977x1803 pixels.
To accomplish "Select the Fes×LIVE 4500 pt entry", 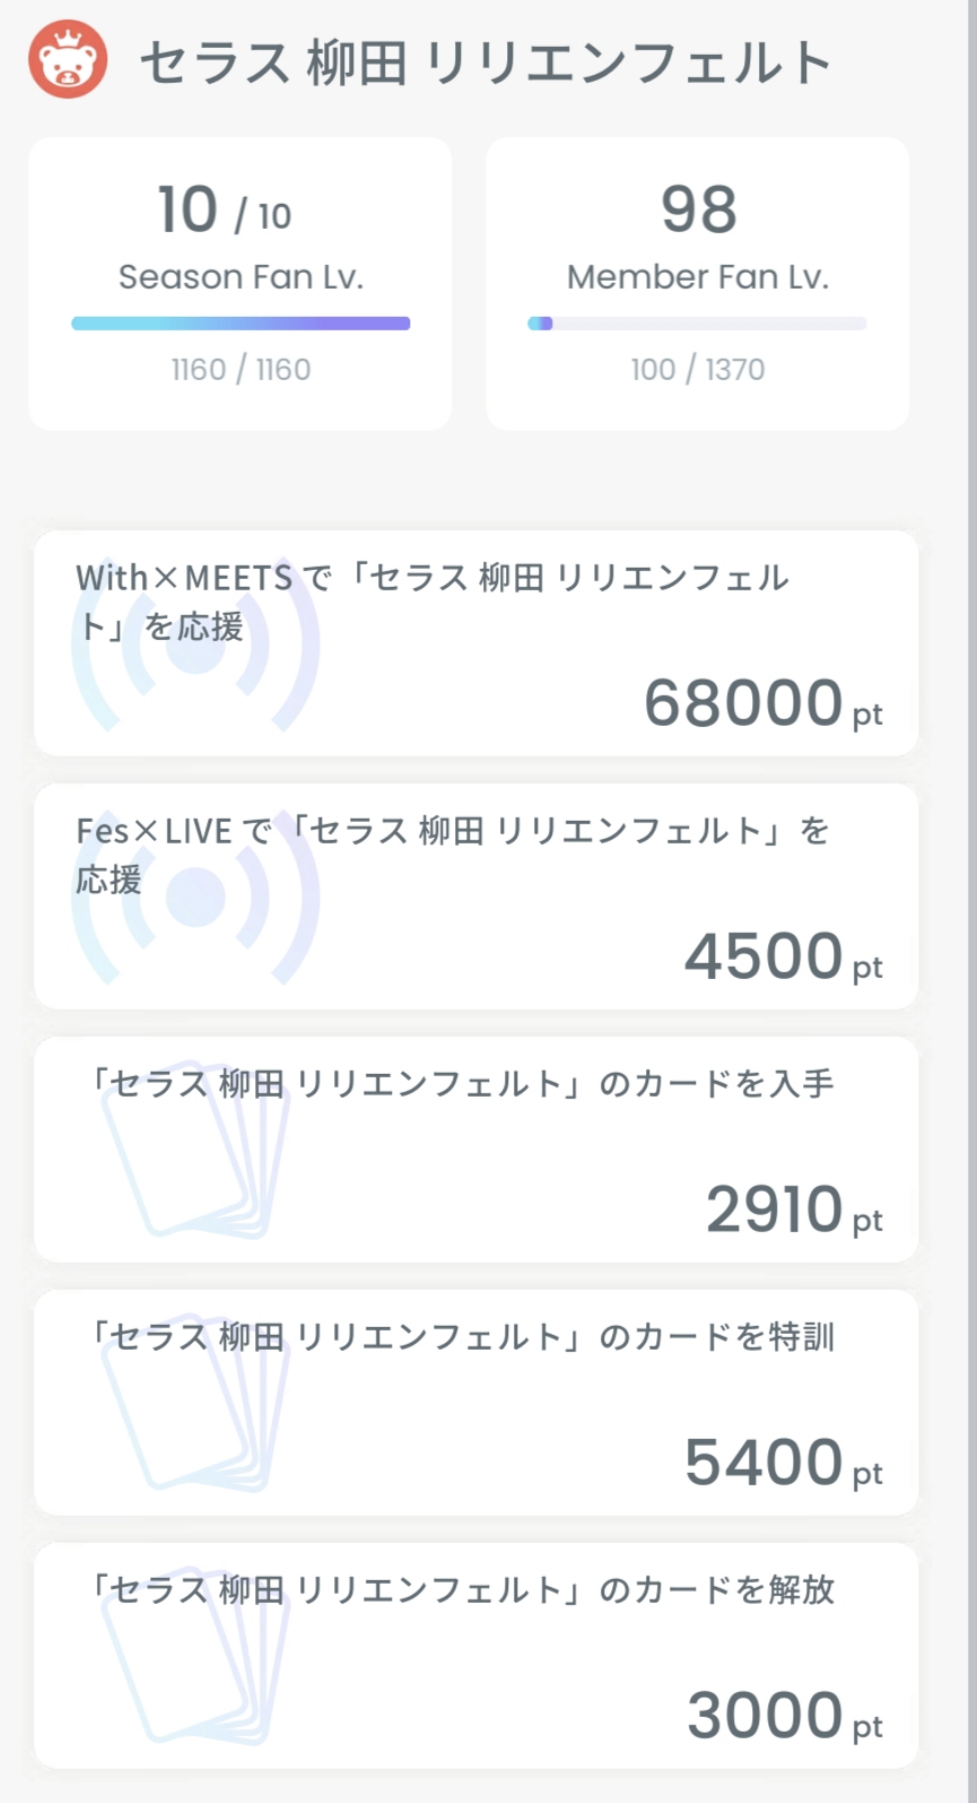I will coord(476,896).
